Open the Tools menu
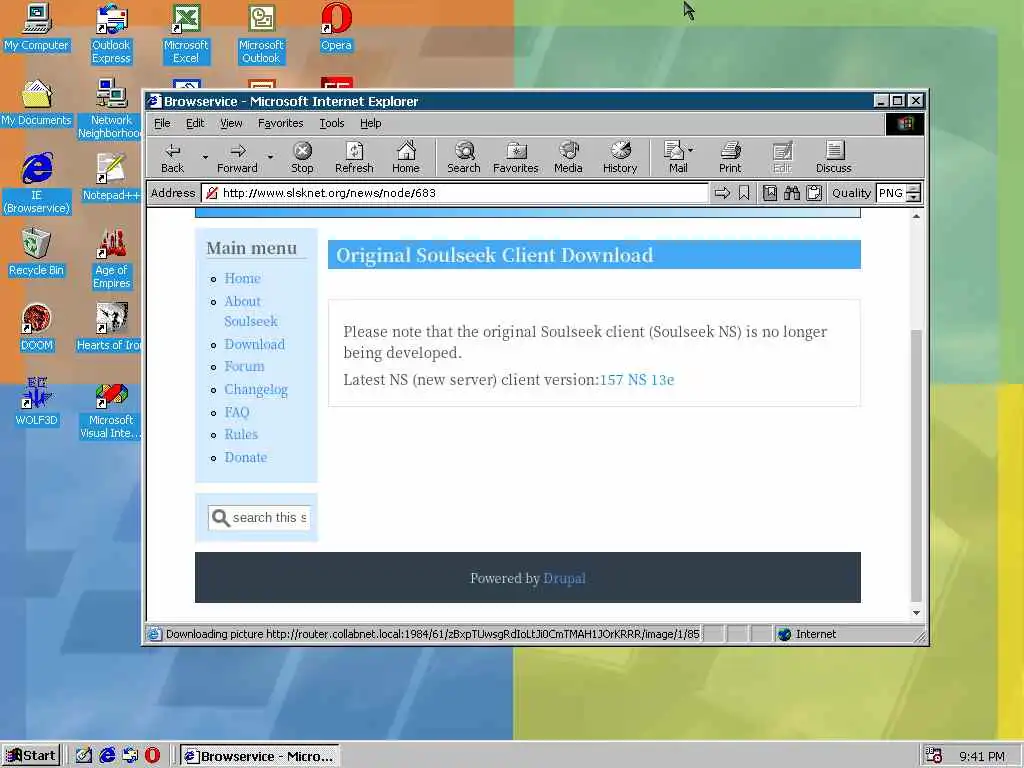Screen dimensions: 1024x768 (x=332, y=123)
